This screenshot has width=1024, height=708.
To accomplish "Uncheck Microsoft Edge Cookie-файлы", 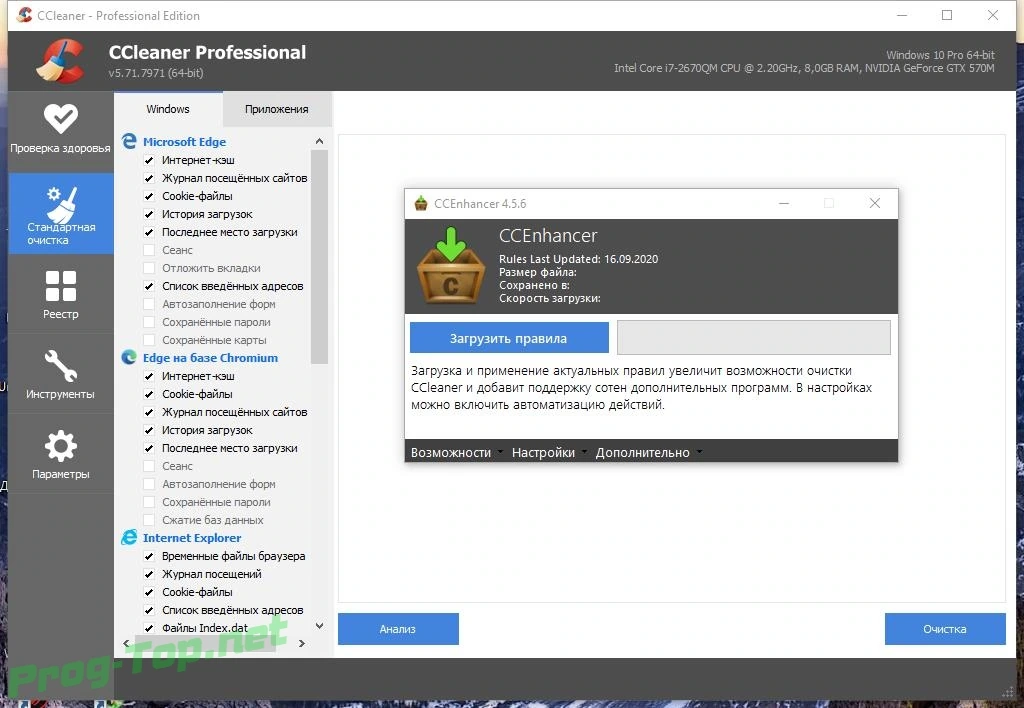I will (149, 196).
